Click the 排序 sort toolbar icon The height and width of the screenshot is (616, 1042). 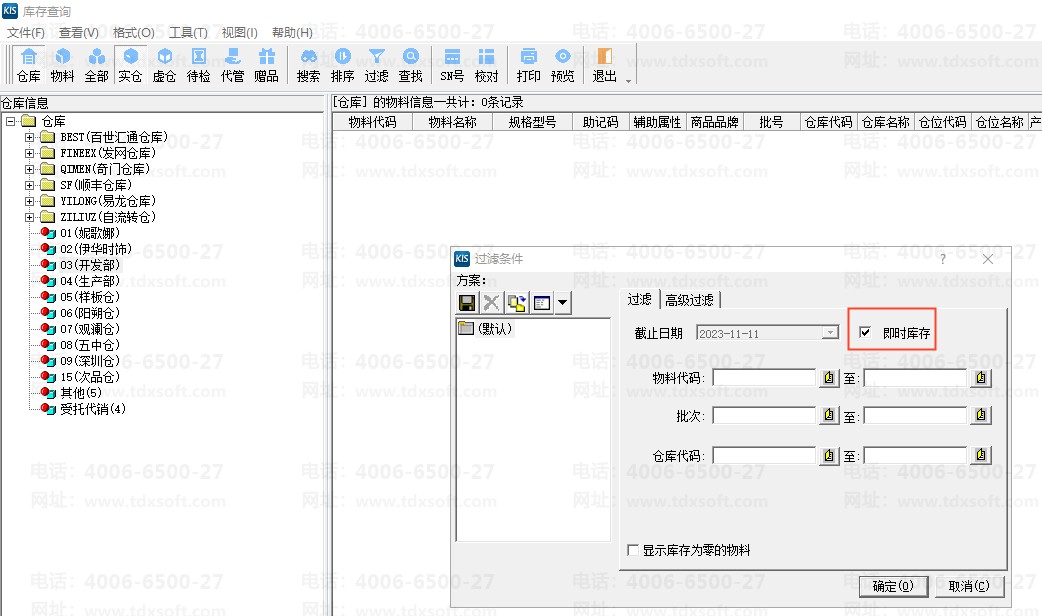[x=342, y=64]
